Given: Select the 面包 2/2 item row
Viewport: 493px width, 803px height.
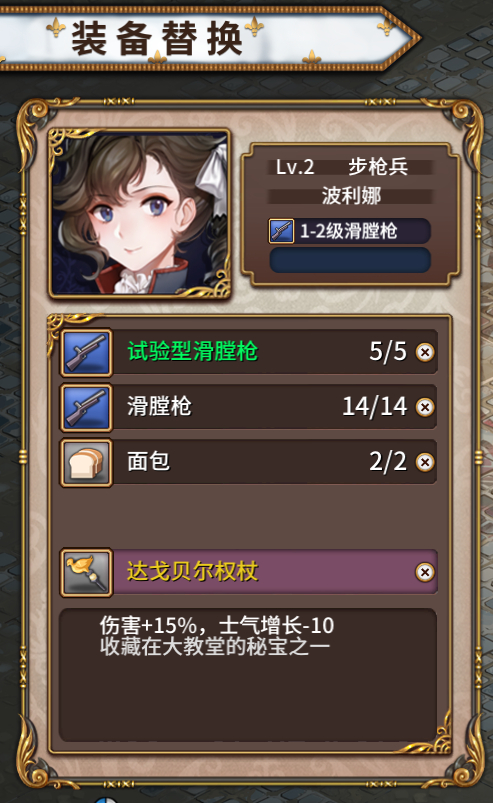Looking at the screenshot, I should click(249, 462).
